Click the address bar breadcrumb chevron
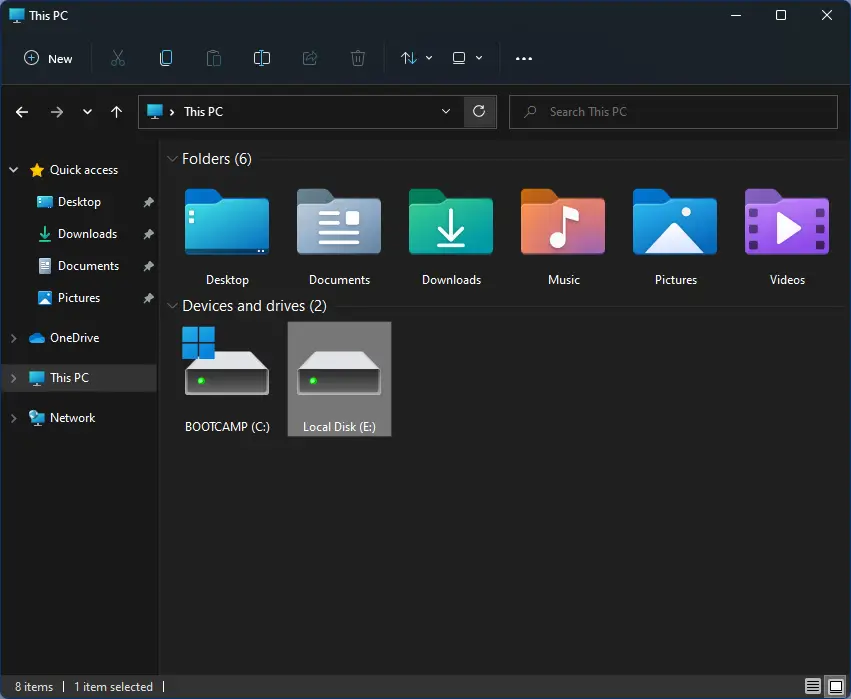The height and width of the screenshot is (699, 851). (x=172, y=112)
